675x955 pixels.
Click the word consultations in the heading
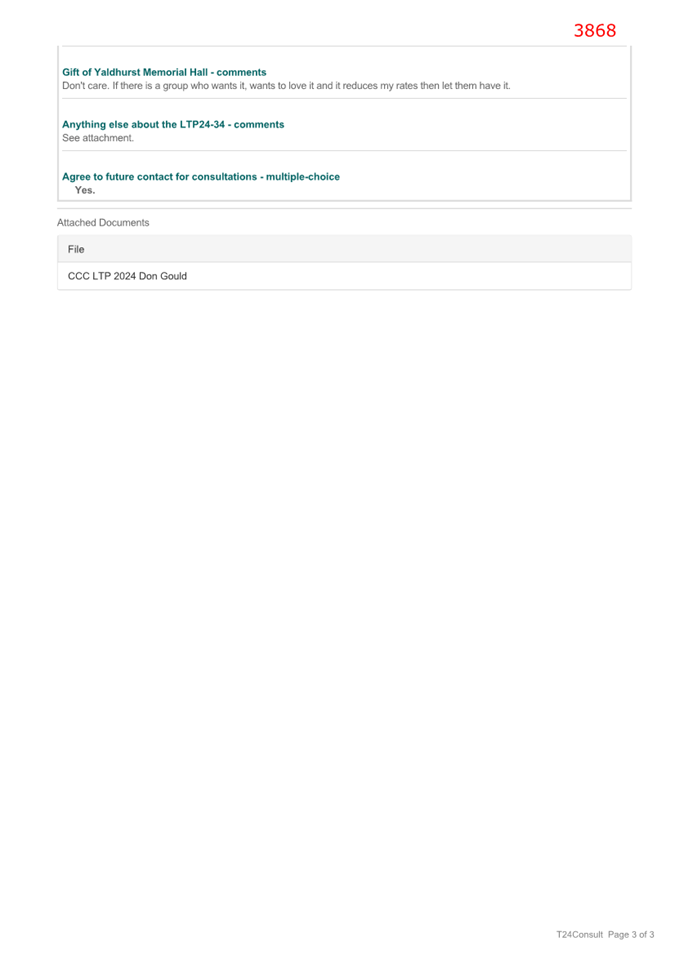tap(224, 177)
